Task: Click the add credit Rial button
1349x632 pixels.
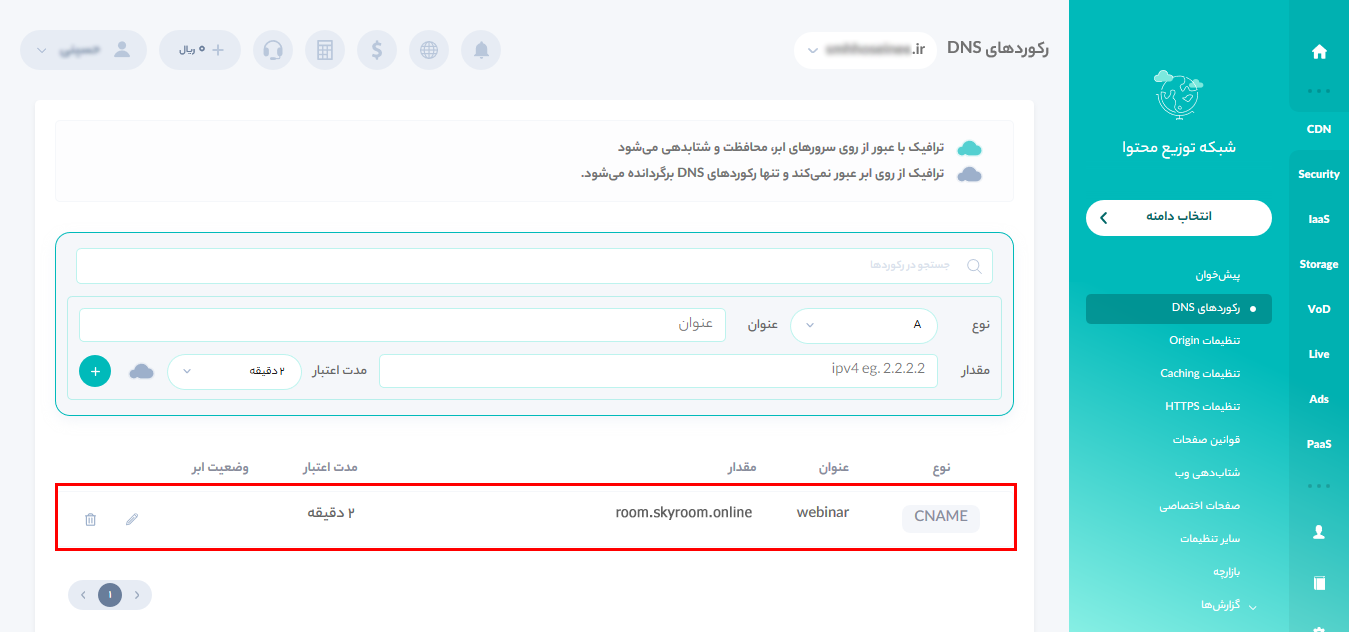Action: pyautogui.click(x=200, y=50)
